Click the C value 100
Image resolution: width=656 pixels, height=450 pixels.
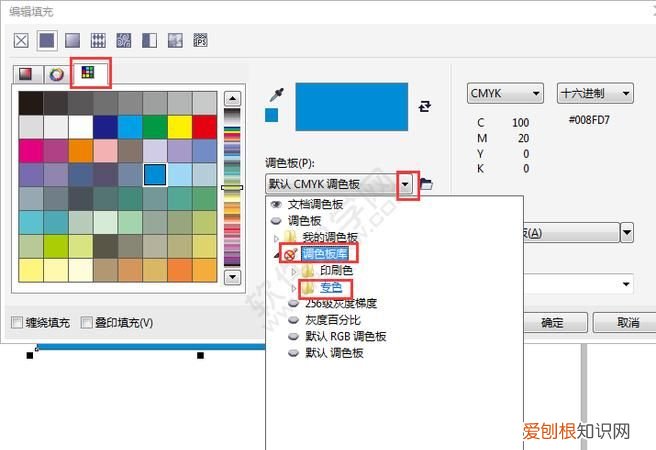(520, 123)
